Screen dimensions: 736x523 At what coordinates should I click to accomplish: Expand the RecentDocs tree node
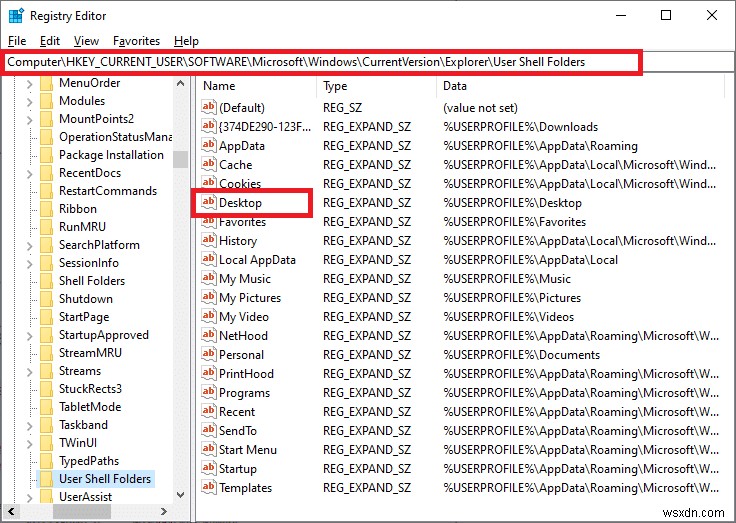pos(30,174)
